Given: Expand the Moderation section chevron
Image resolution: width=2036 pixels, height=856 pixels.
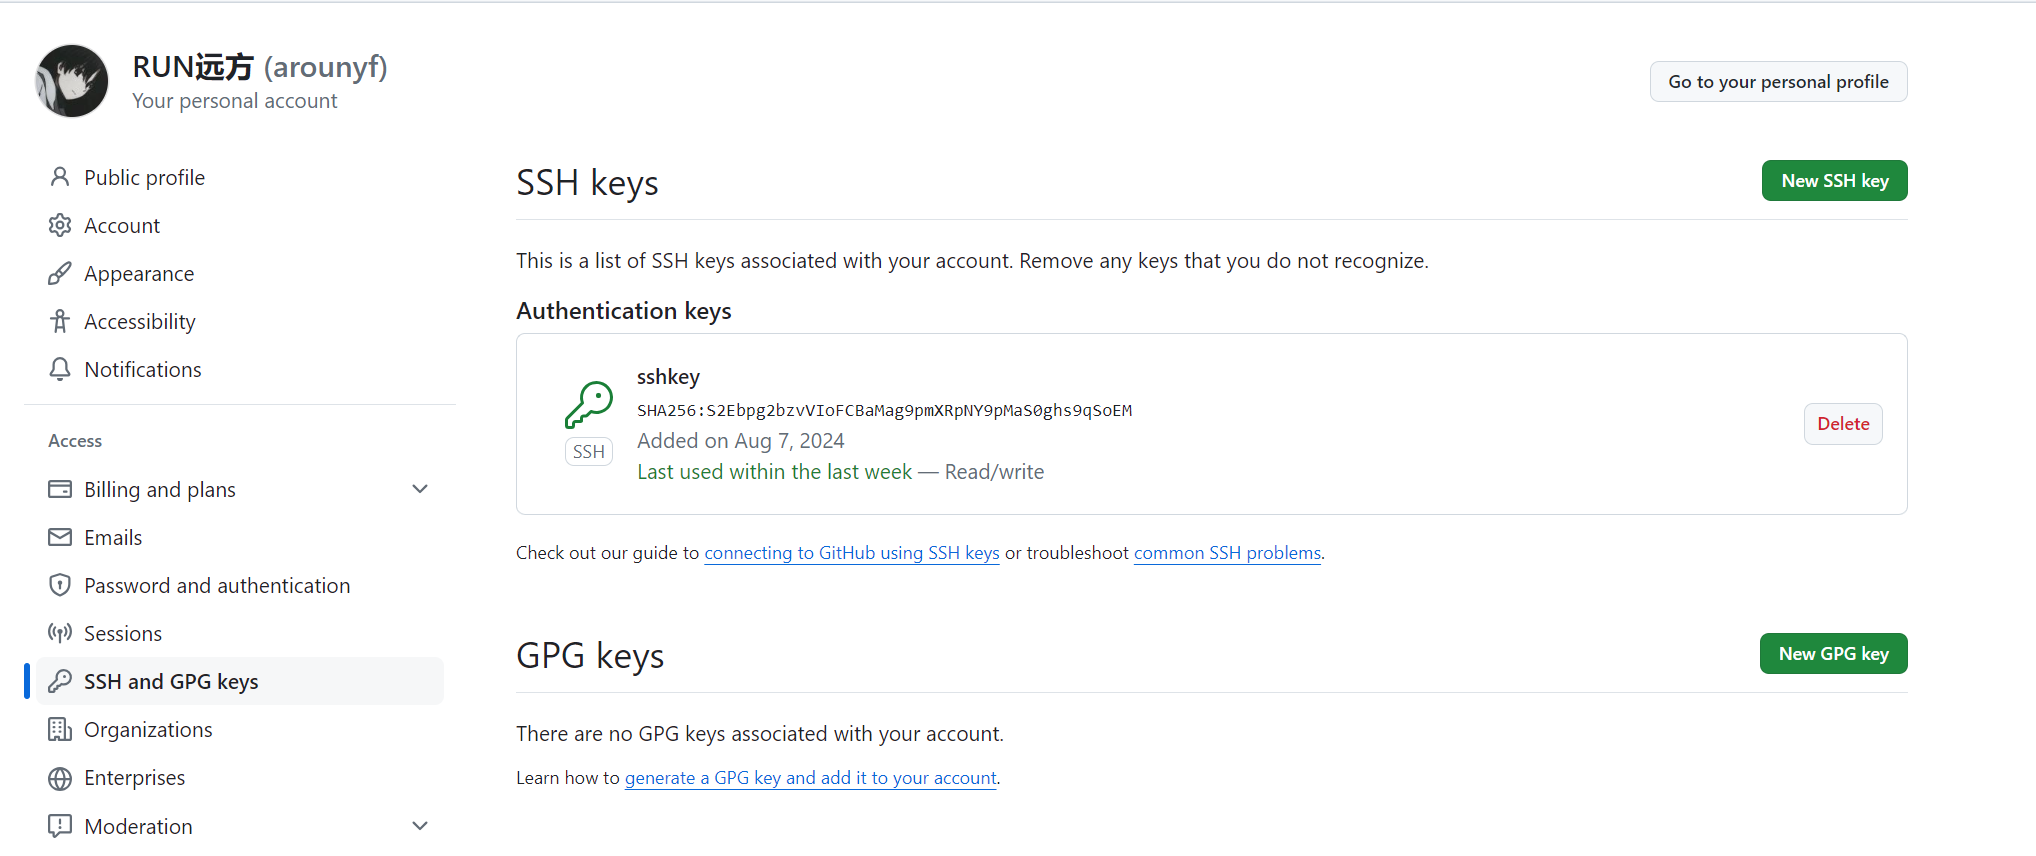Looking at the screenshot, I should click(420, 826).
